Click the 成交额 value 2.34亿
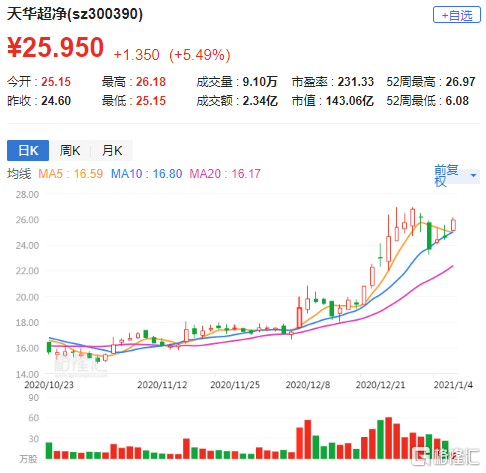Viewport: 486px width, 473px height. [260, 101]
